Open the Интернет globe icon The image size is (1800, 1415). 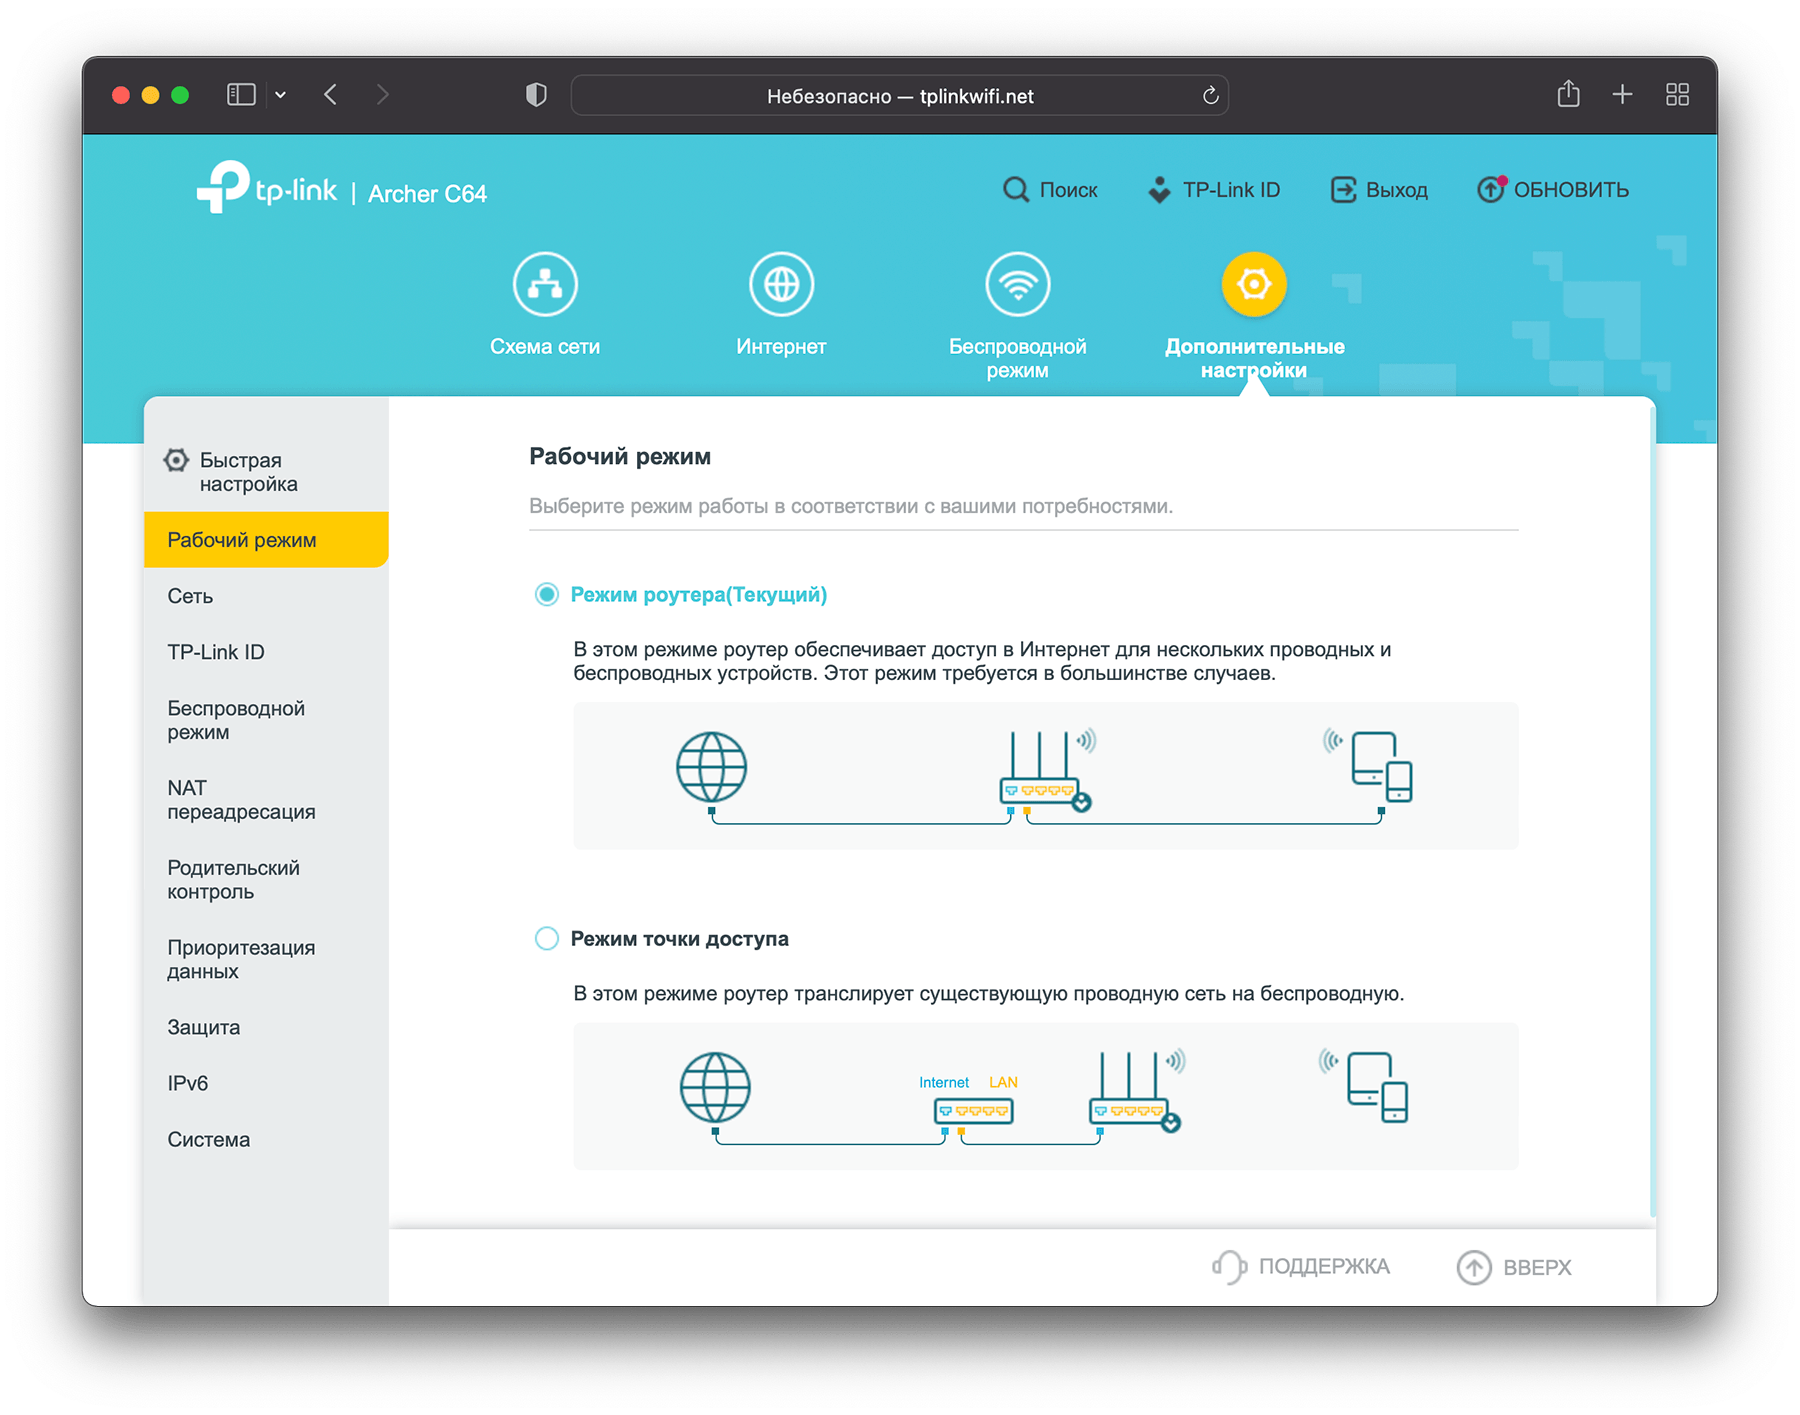781,285
